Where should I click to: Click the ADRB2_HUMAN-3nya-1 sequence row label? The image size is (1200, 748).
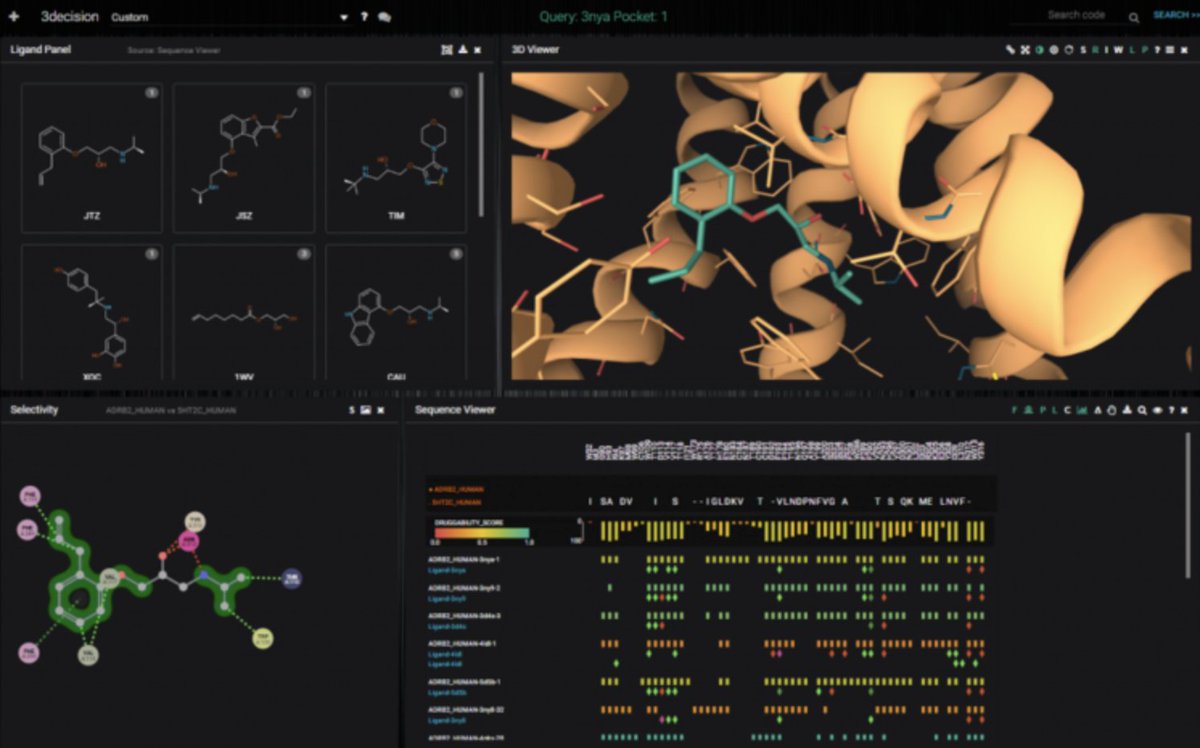click(464, 559)
